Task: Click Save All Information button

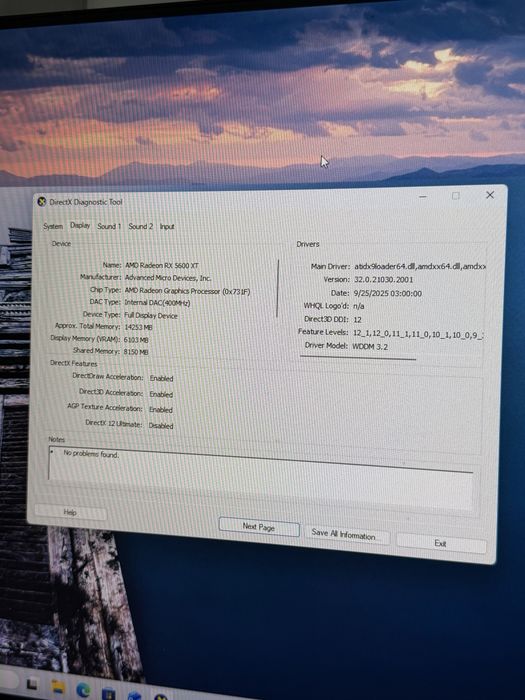Action: [x=344, y=534]
